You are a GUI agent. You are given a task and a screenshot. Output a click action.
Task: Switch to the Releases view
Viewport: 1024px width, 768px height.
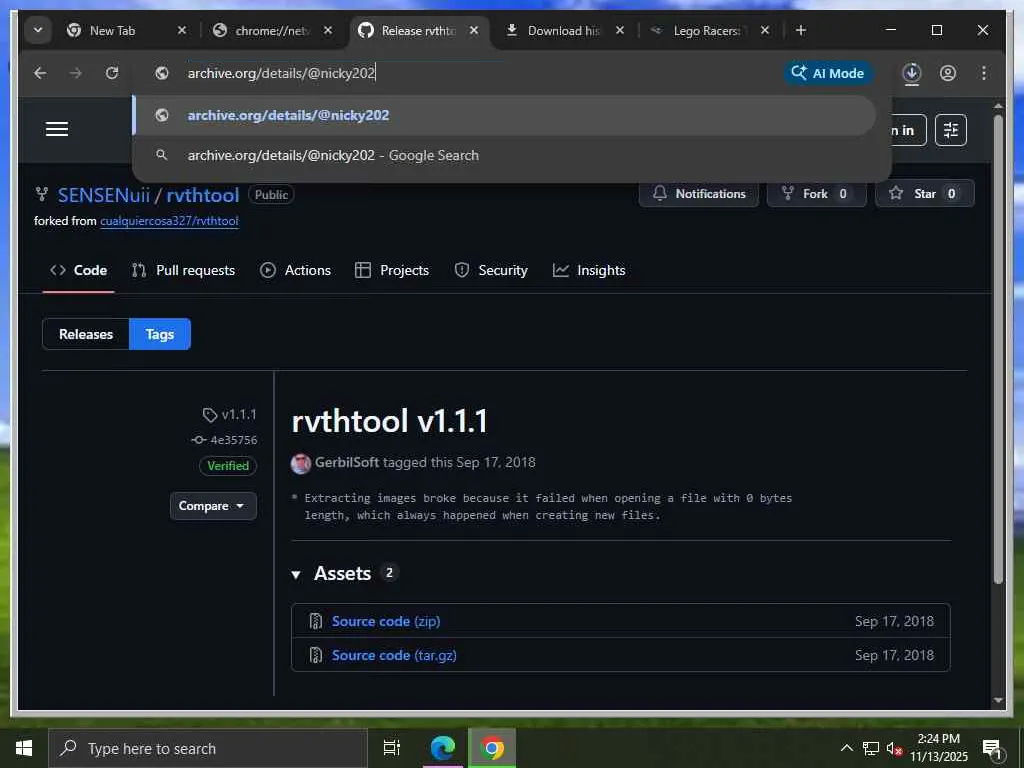(86, 334)
